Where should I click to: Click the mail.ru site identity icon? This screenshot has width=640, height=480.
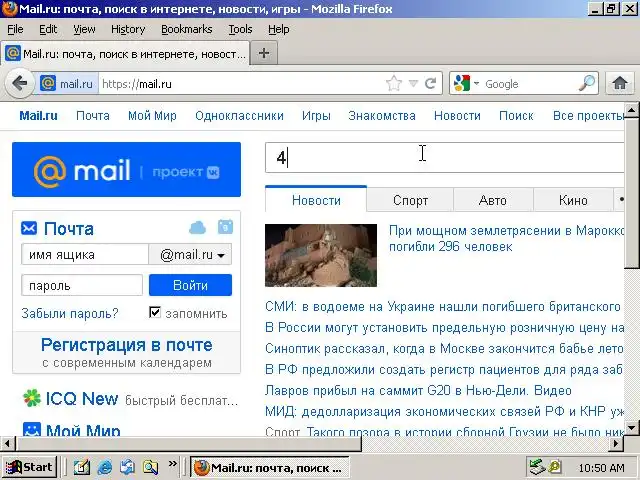[48, 84]
